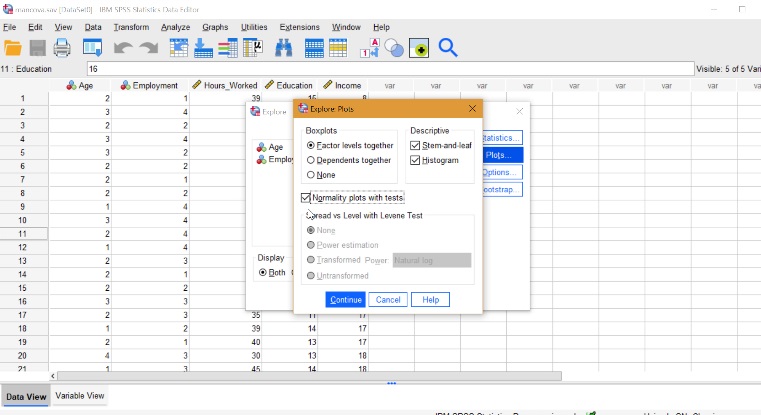
Task: Click the Go to Variable down-arrow icon
Action: [x=203, y=48]
